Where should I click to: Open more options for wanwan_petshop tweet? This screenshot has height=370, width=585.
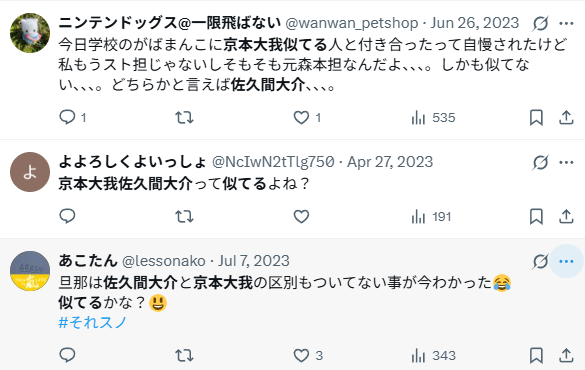click(x=566, y=23)
